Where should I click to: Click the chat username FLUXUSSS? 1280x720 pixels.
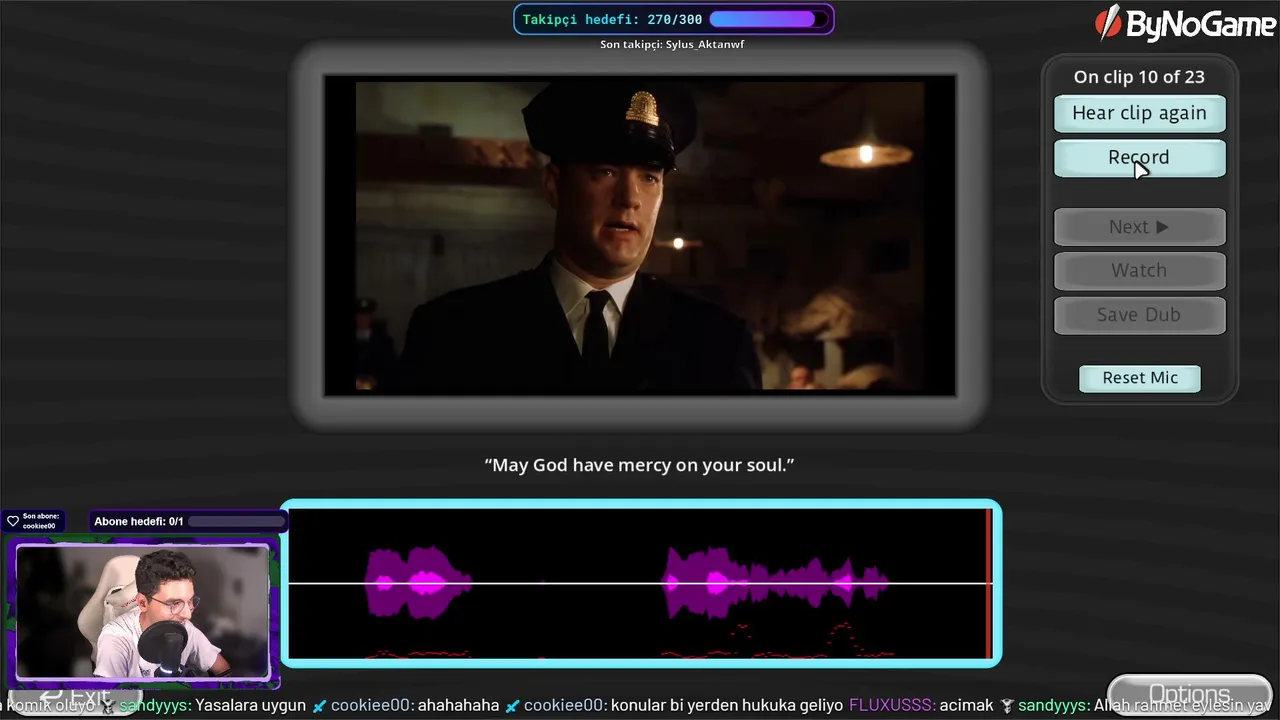891,705
